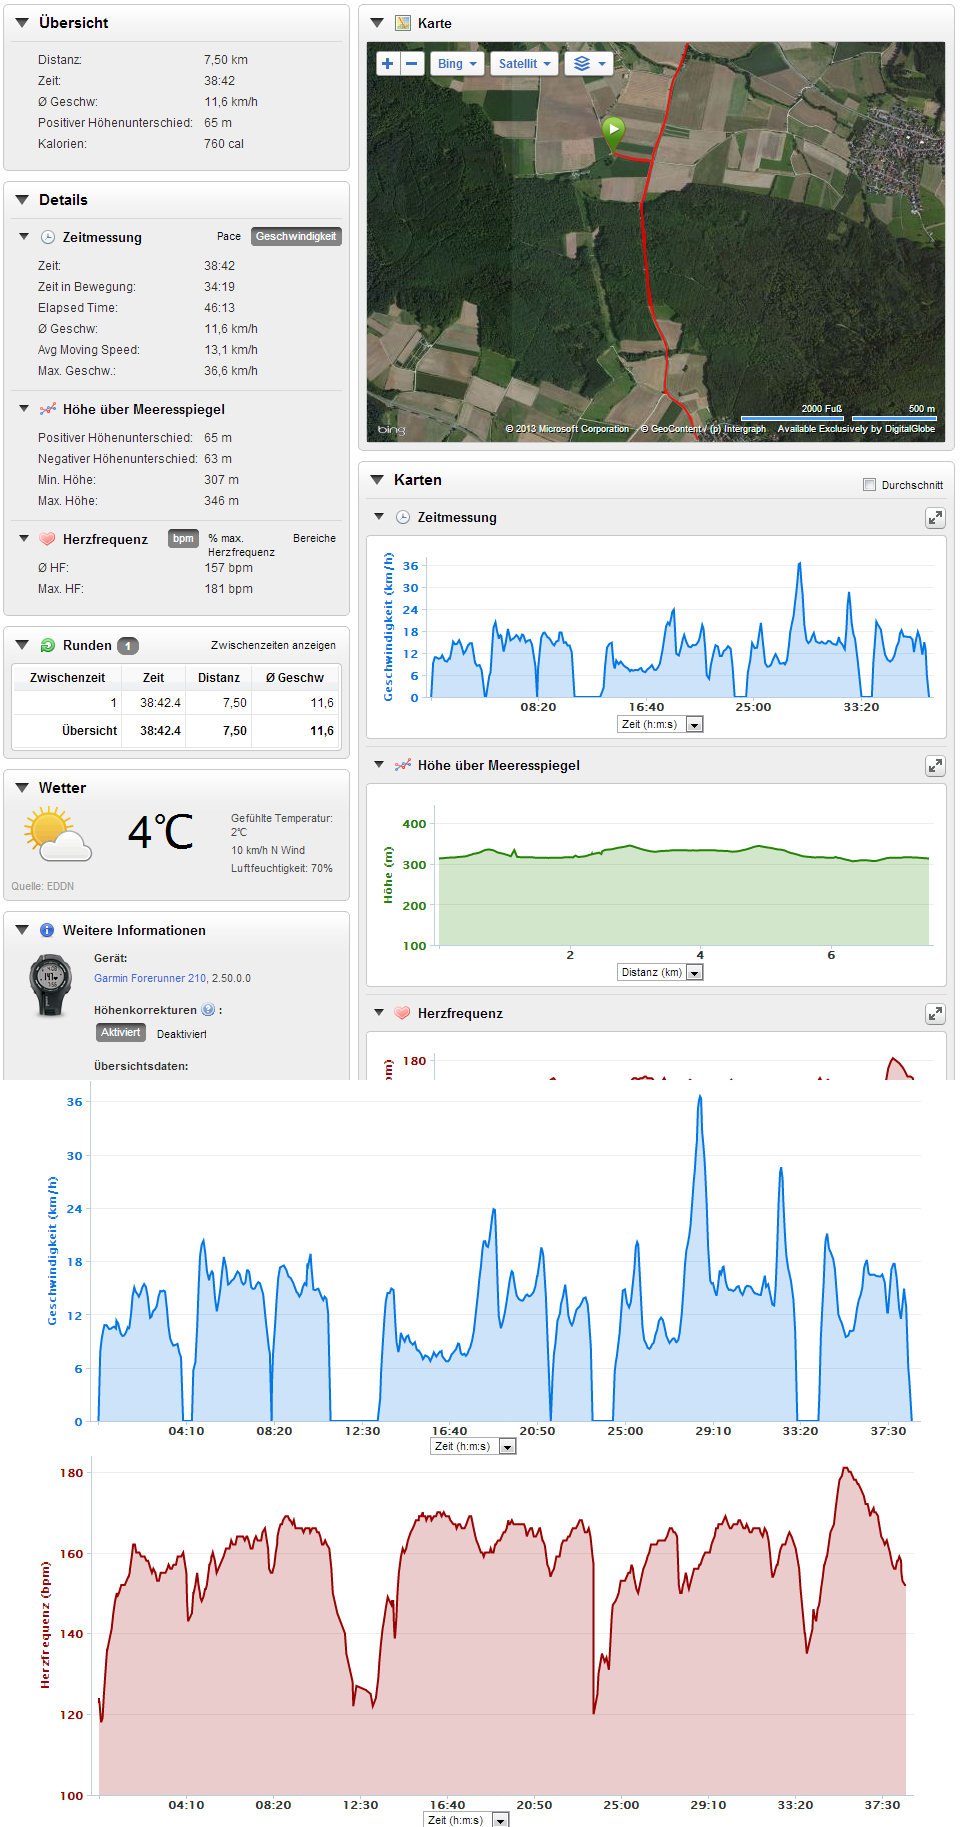Image resolution: width=960 pixels, height=1827 pixels.
Task: Click the heart icon in Details Herzfrequenz
Action: (x=47, y=539)
